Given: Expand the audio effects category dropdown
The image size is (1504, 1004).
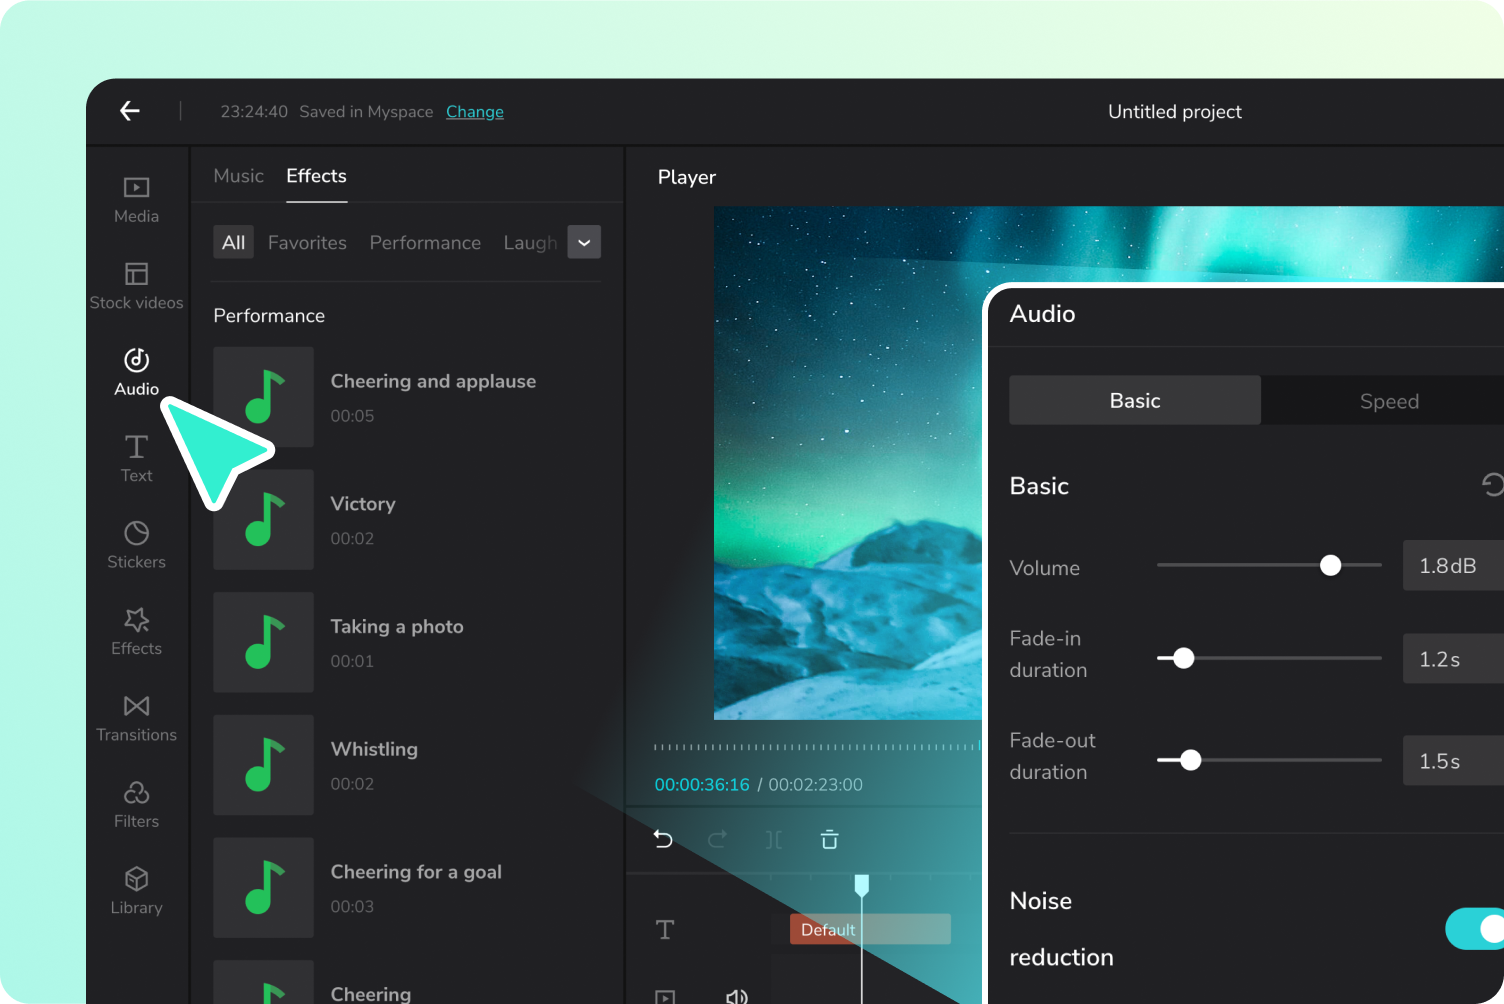Looking at the screenshot, I should tap(584, 242).
